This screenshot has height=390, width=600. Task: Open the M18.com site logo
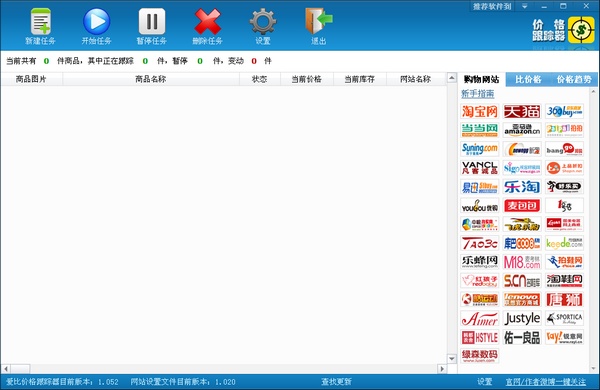(522, 262)
